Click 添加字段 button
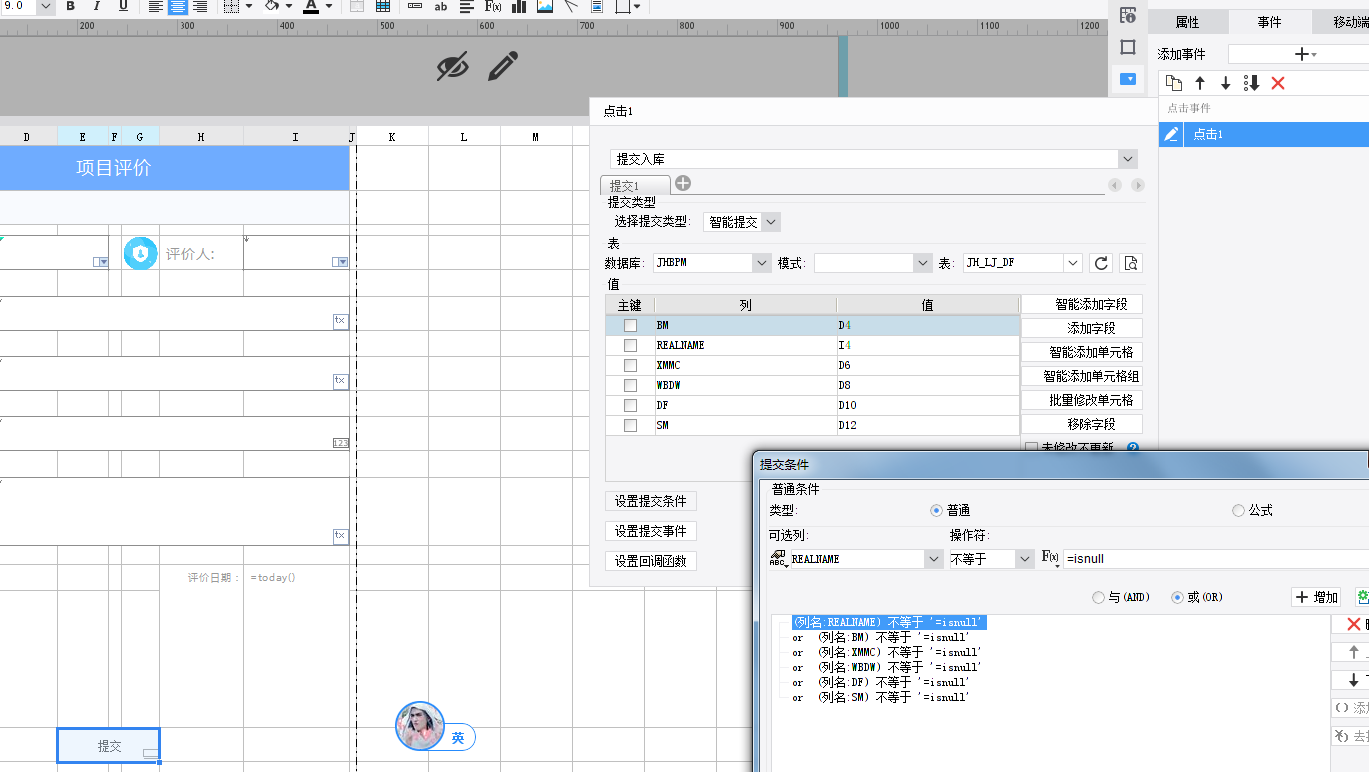The width and height of the screenshot is (1369, 772). point(1082,328)
